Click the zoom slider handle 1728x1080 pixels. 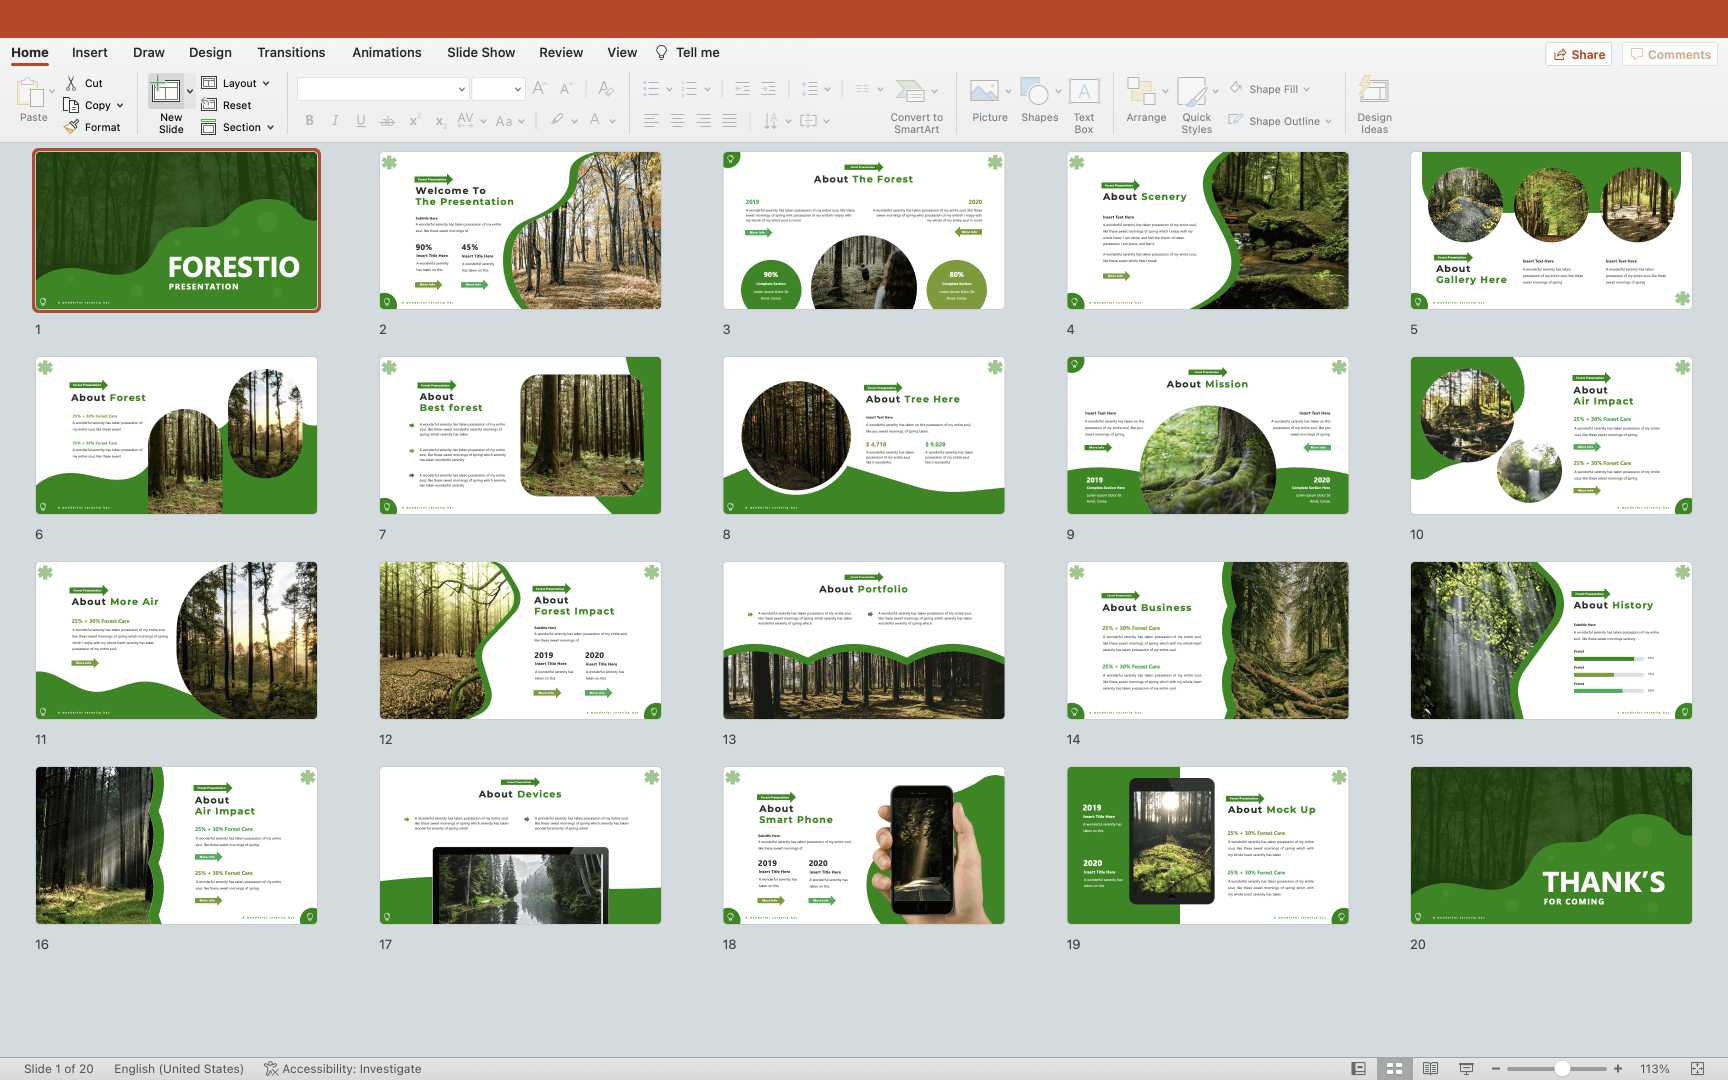coord(1562,1068)
